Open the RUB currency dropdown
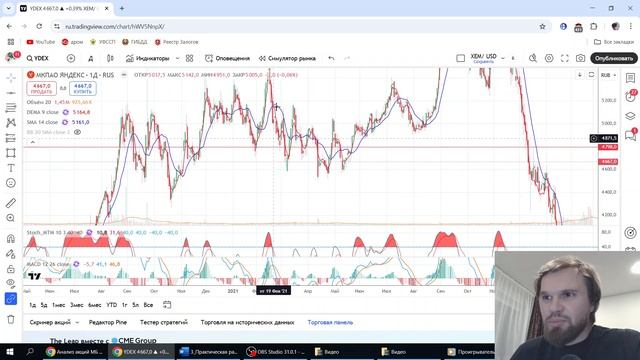This screenshot has height=360, width=640. click(608, 75)
